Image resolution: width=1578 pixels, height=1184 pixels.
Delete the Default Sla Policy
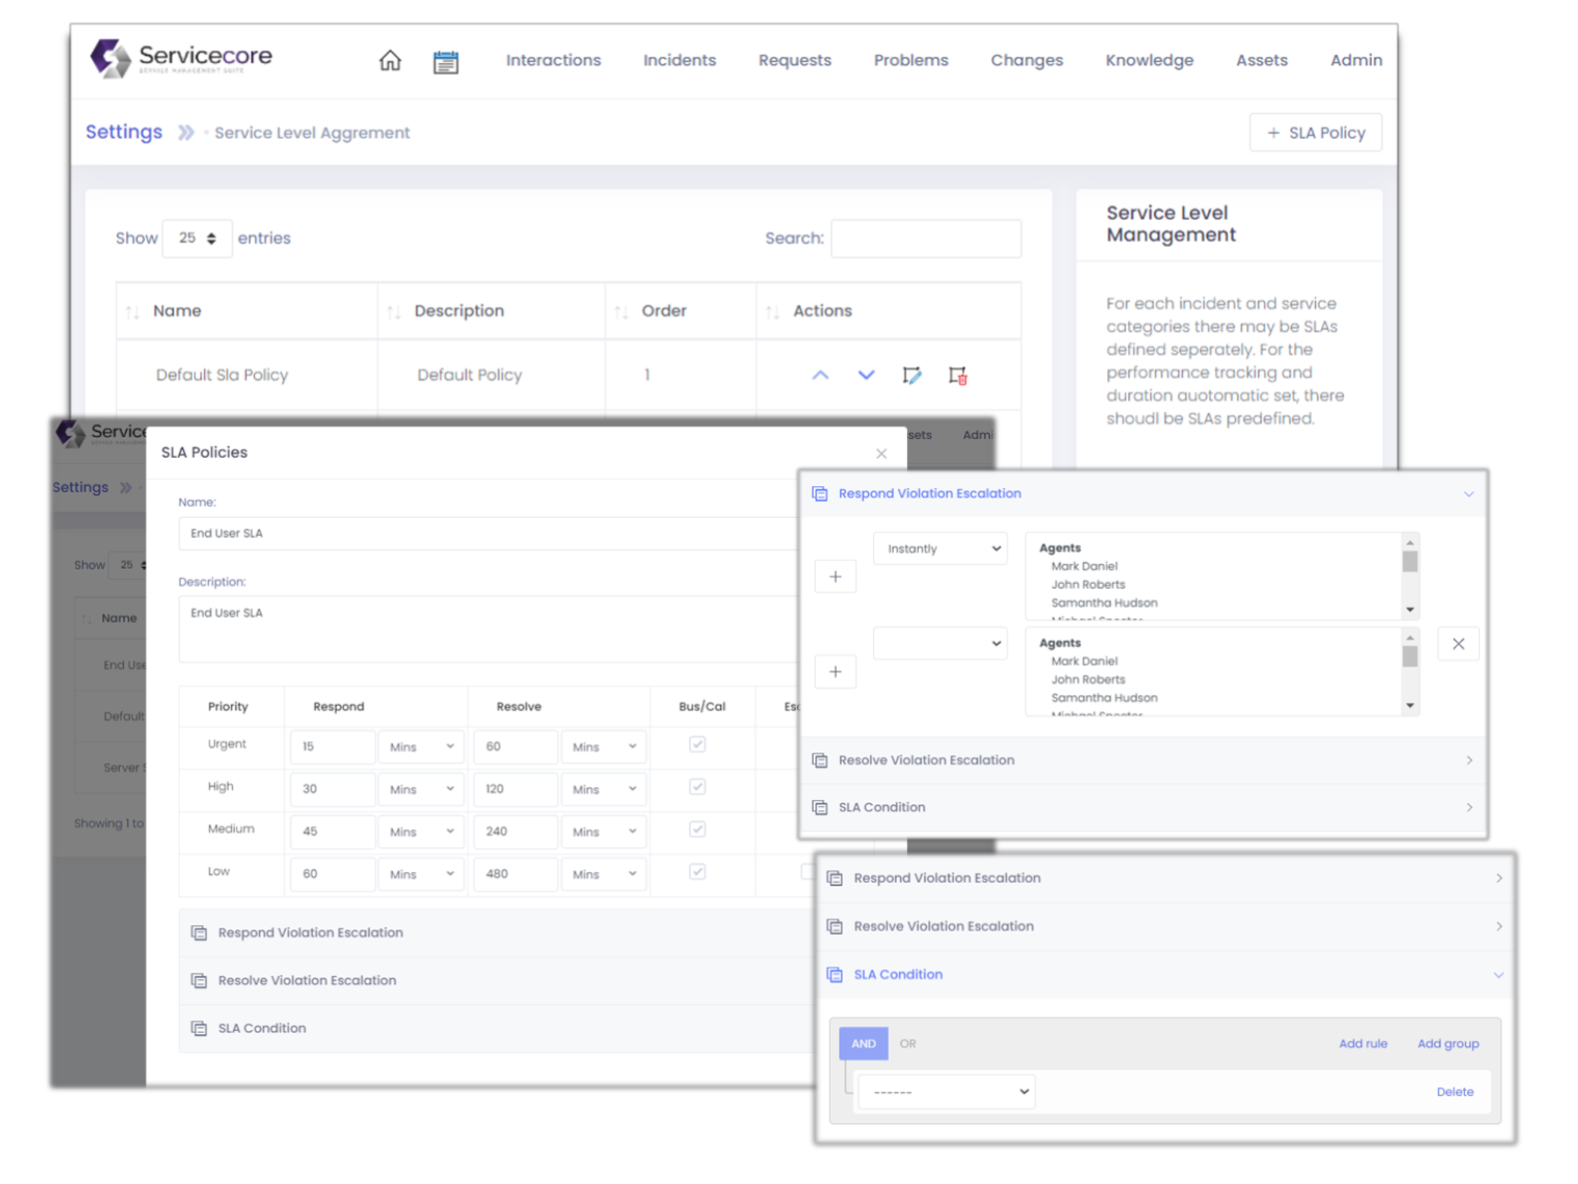[x=957, y=375]
